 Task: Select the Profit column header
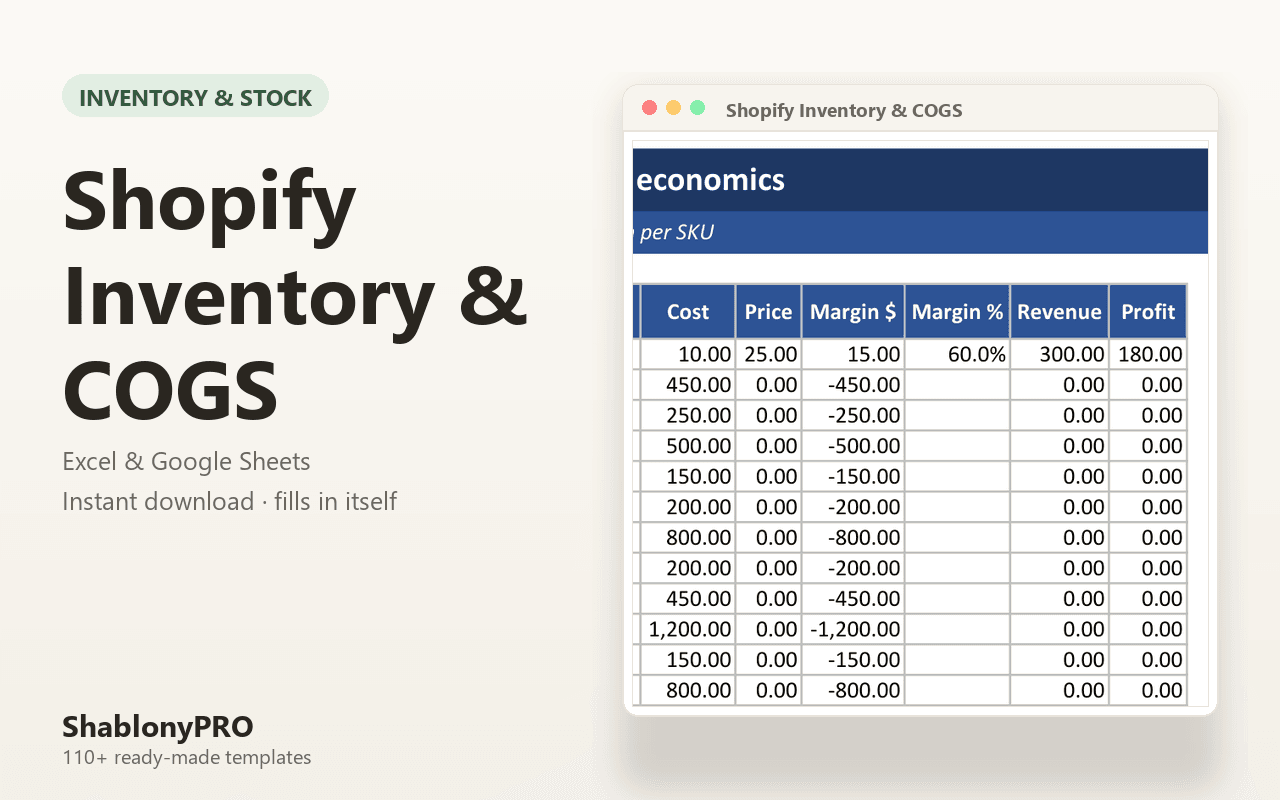(1148, 312)
